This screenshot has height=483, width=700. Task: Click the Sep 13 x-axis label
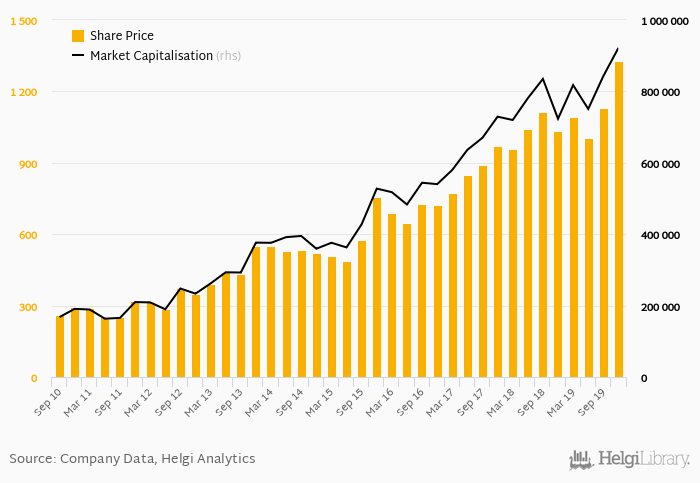[x=230, y=399]
